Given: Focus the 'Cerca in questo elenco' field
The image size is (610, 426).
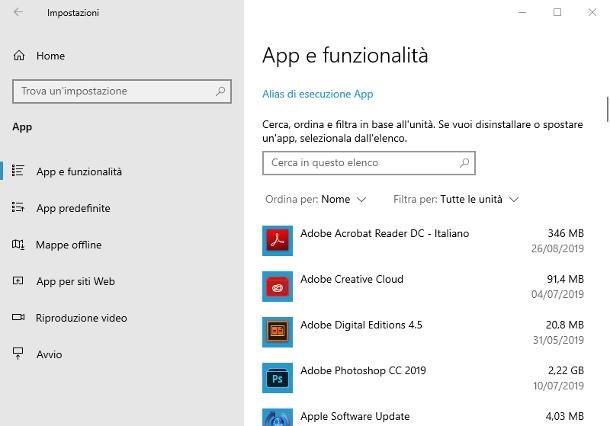Looking at the screenshot, I should 369,163.
